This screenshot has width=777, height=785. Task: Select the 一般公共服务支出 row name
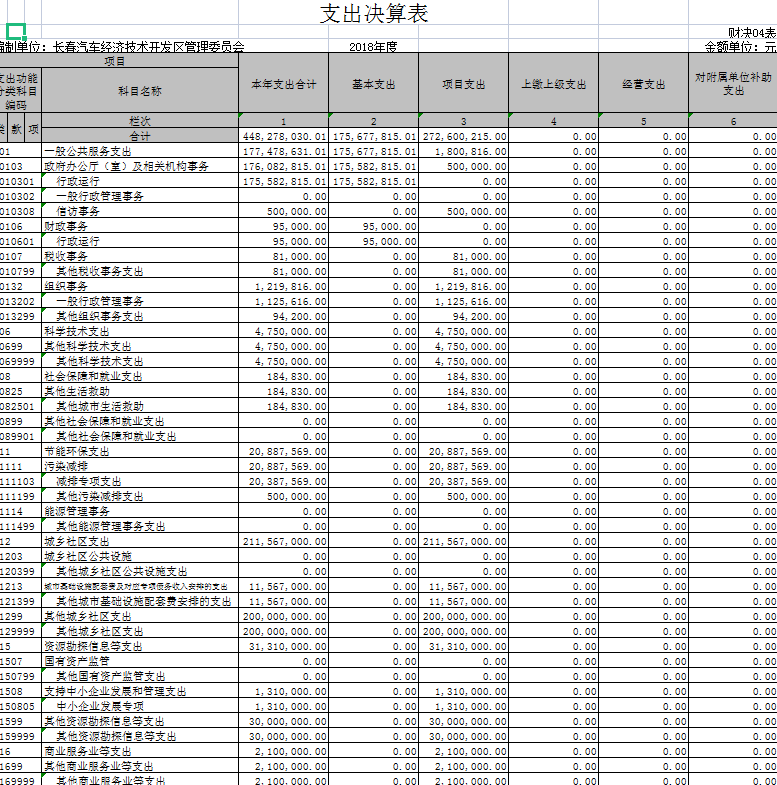click(x=88, y=151)
